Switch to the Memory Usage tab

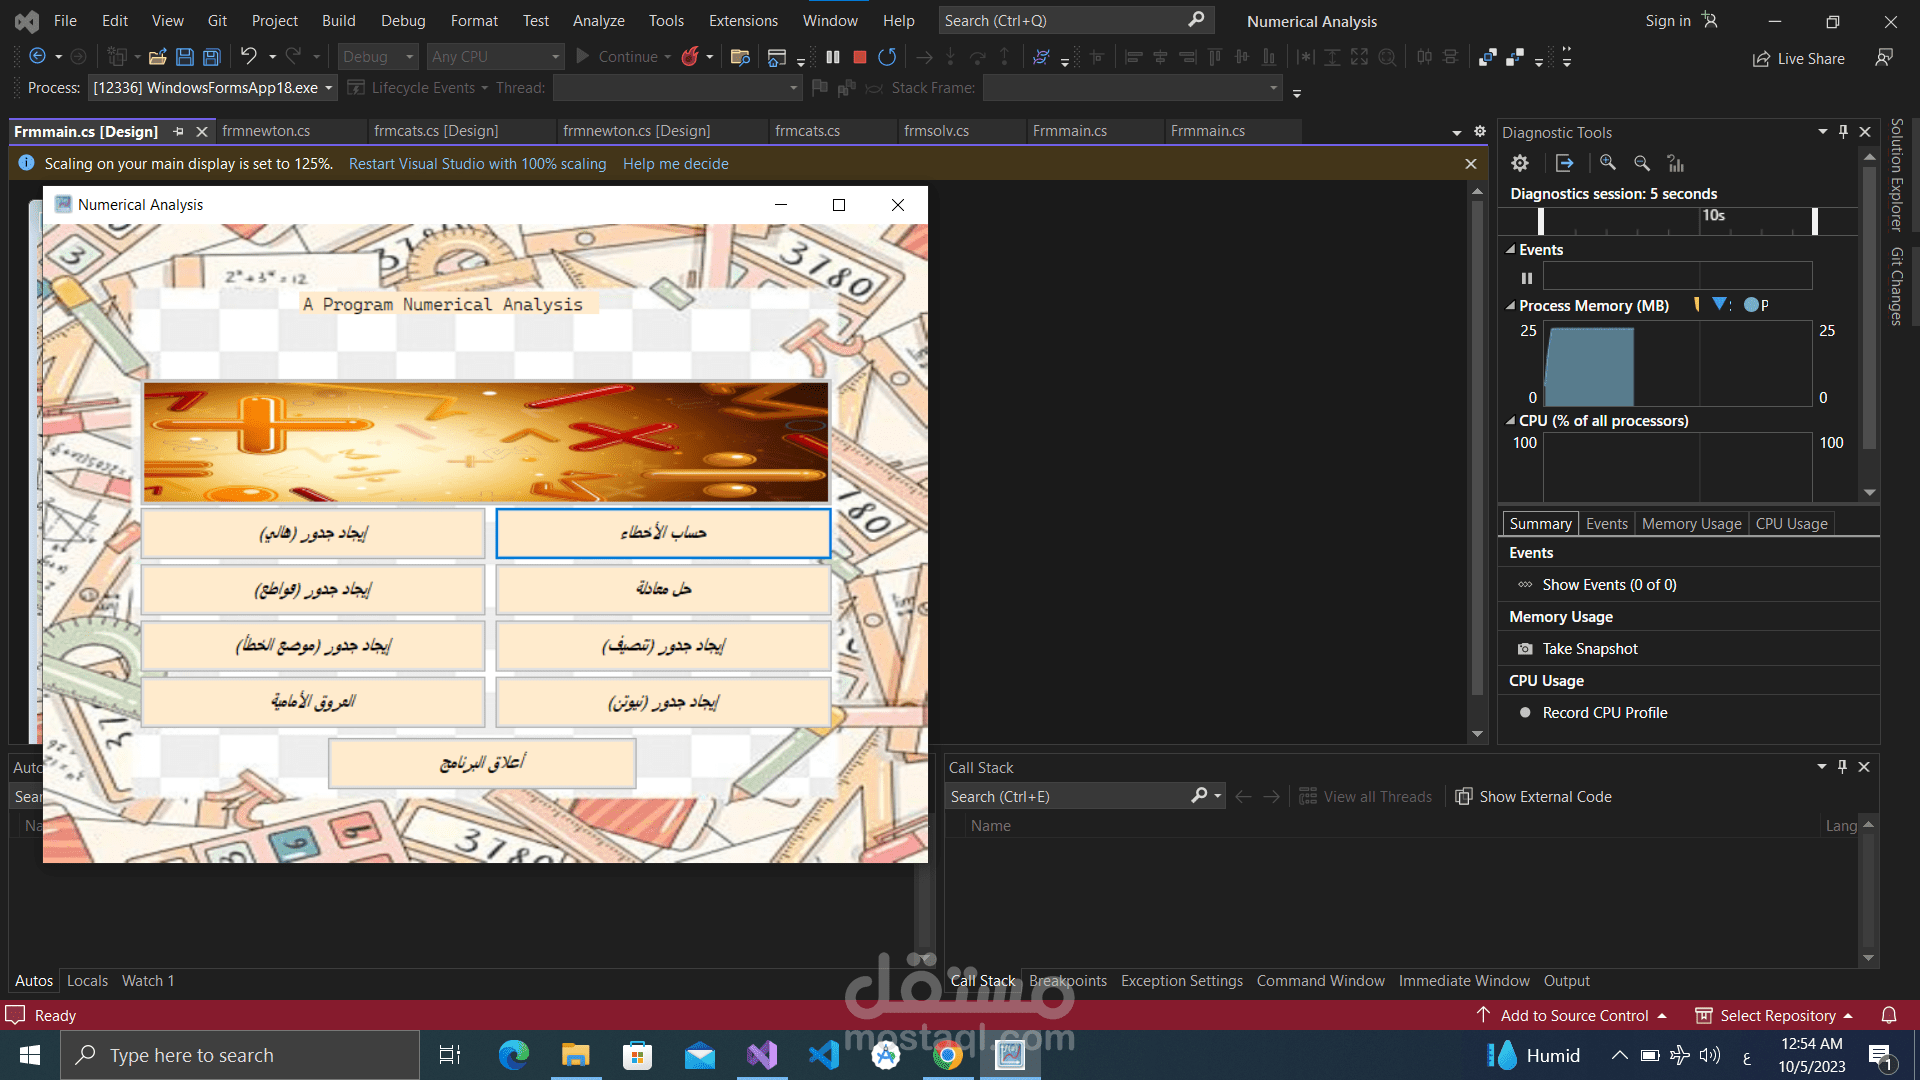point(1691,524)
